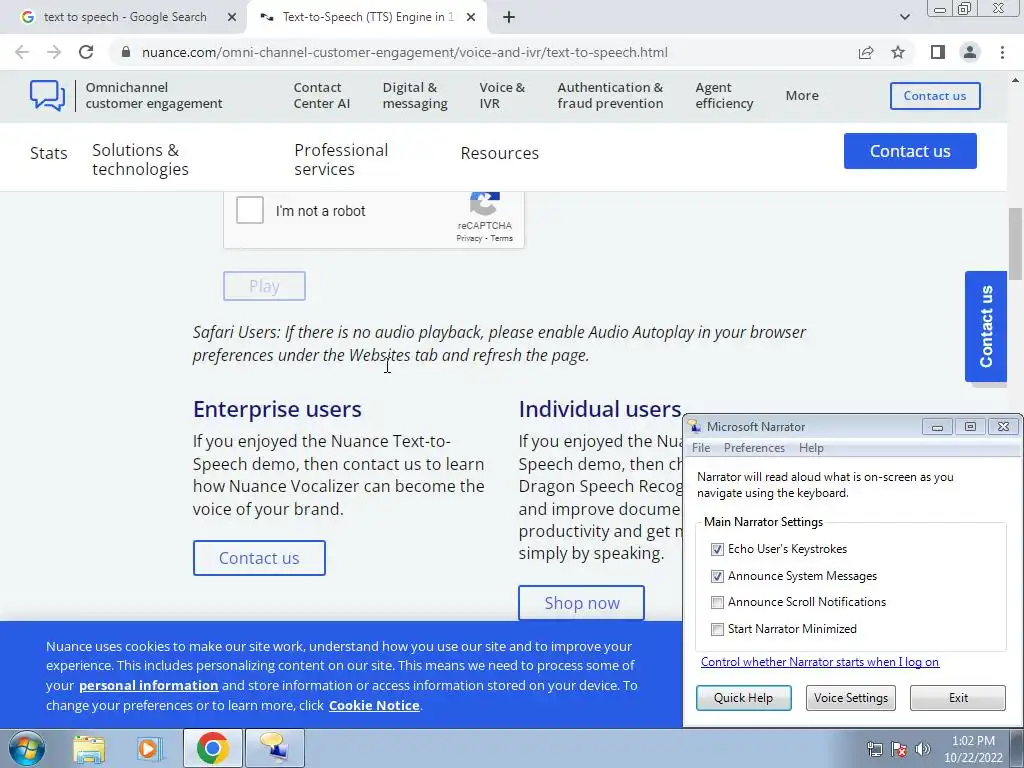Screen dimensions: 1024x768
Task: Enable Announce Scroll Notifications
Action: click(x=717, y=602)
